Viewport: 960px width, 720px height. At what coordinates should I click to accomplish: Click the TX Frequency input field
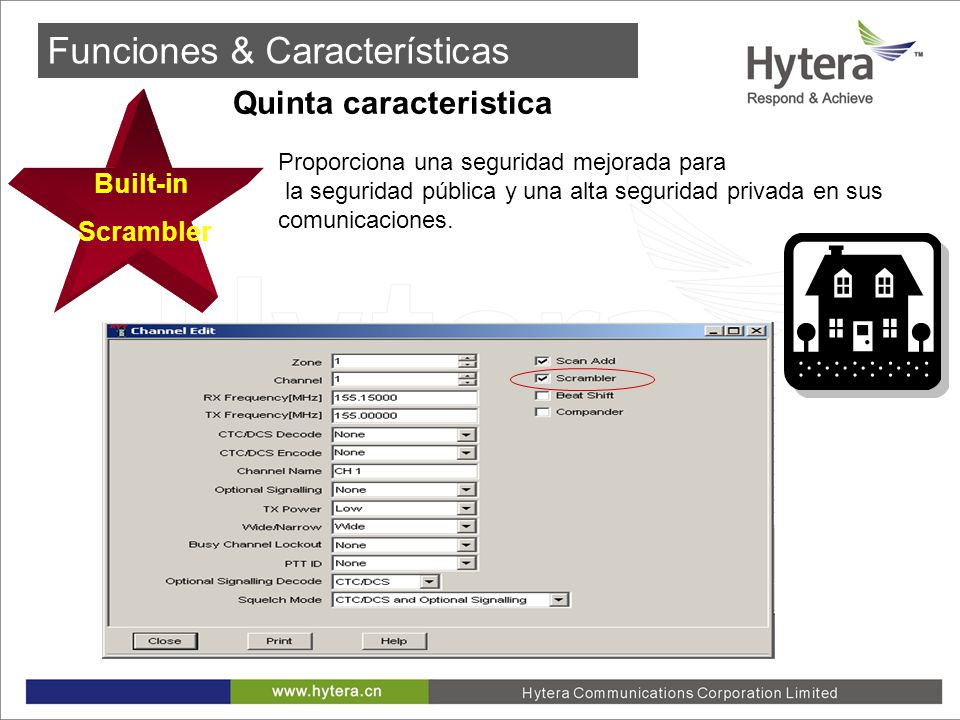click(x=404, y=416)
